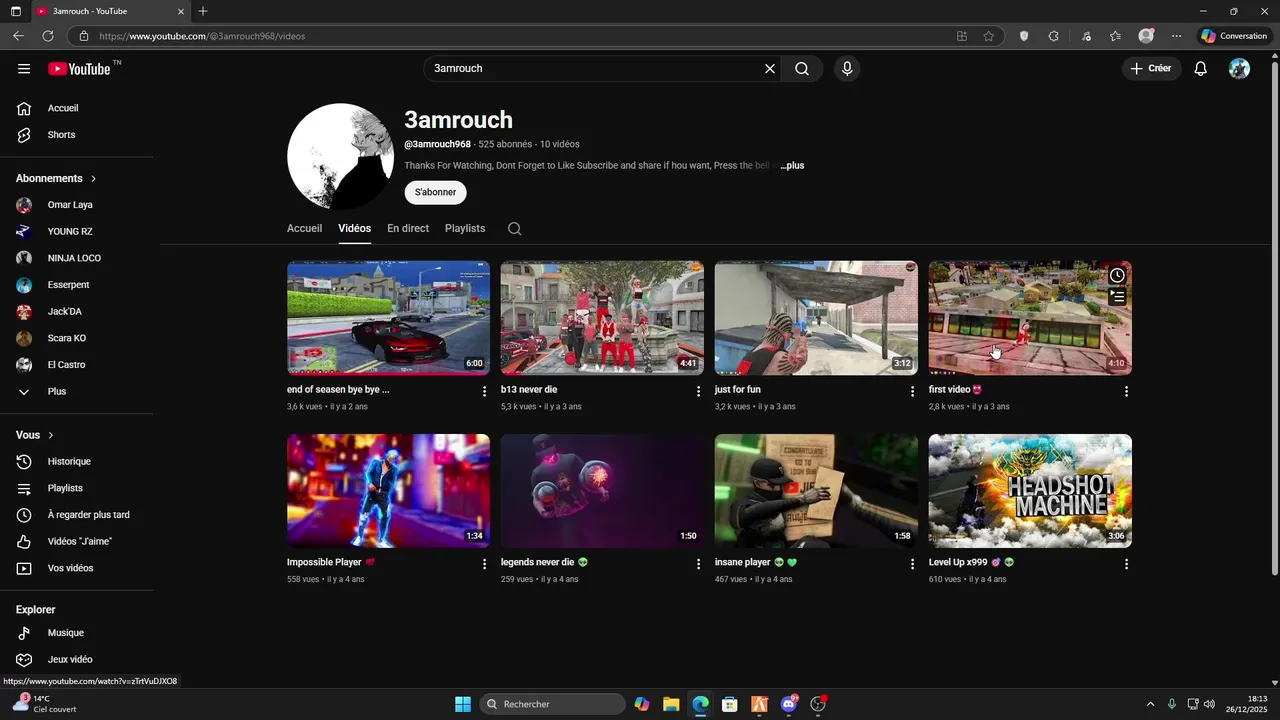Add first video to queue icon
1280x720 pixels.
1117,297
